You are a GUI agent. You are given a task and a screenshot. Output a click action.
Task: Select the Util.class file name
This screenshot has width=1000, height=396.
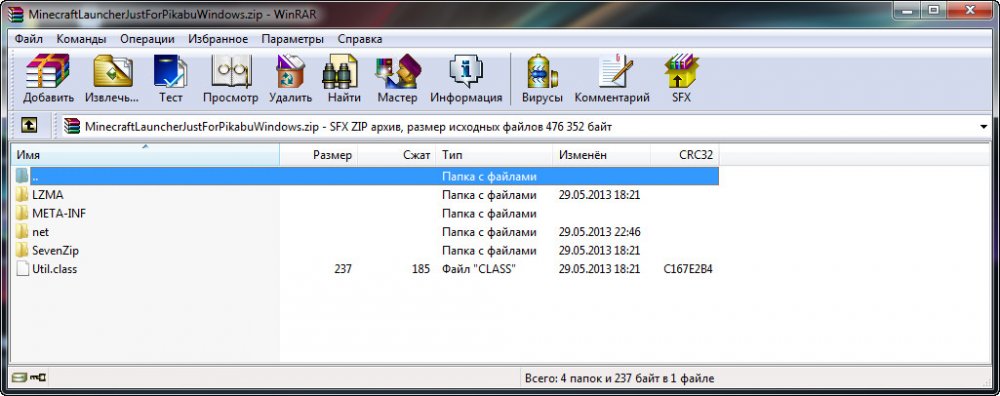54,269
